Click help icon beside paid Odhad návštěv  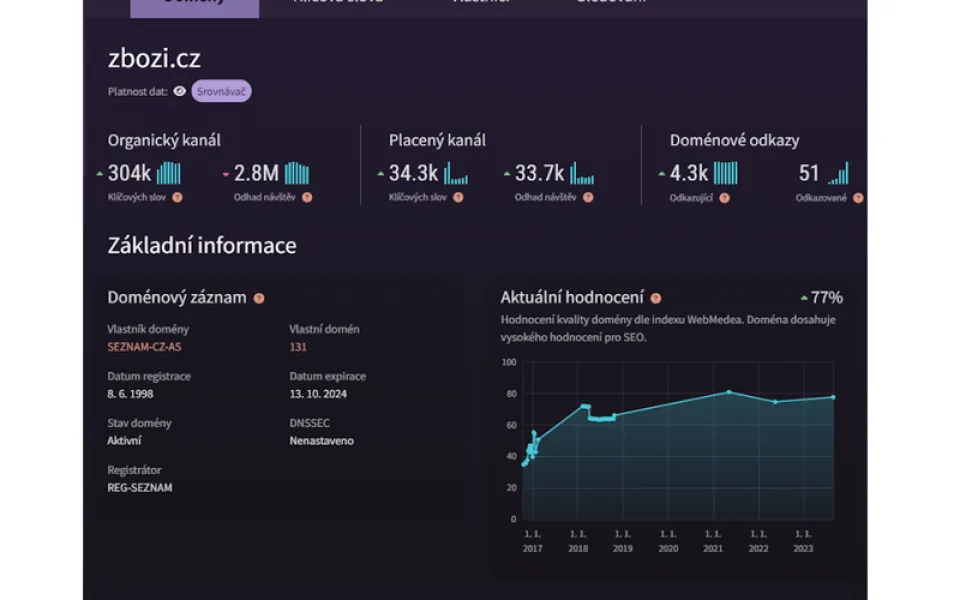pos(588,197)
